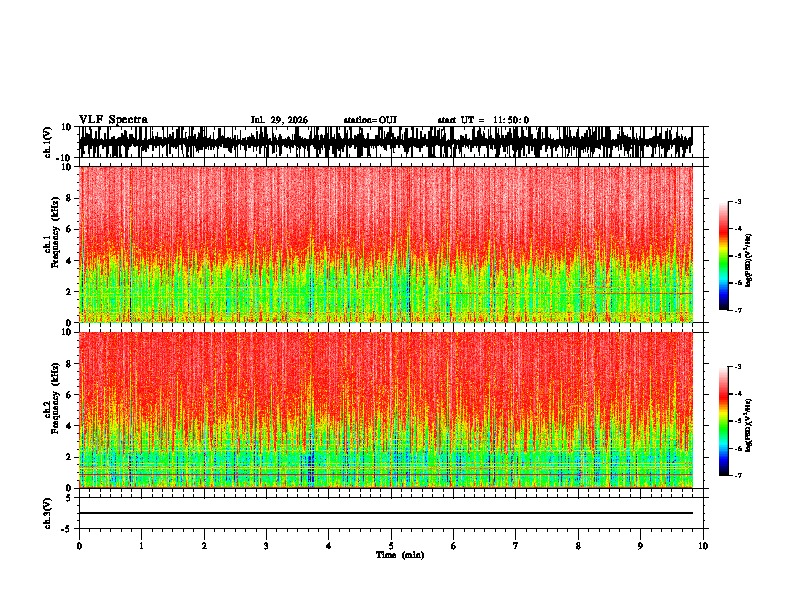Click the flat ch.3 voltage trace line
This screenshot has width=792, height=612.
click(x=386, y=513)
